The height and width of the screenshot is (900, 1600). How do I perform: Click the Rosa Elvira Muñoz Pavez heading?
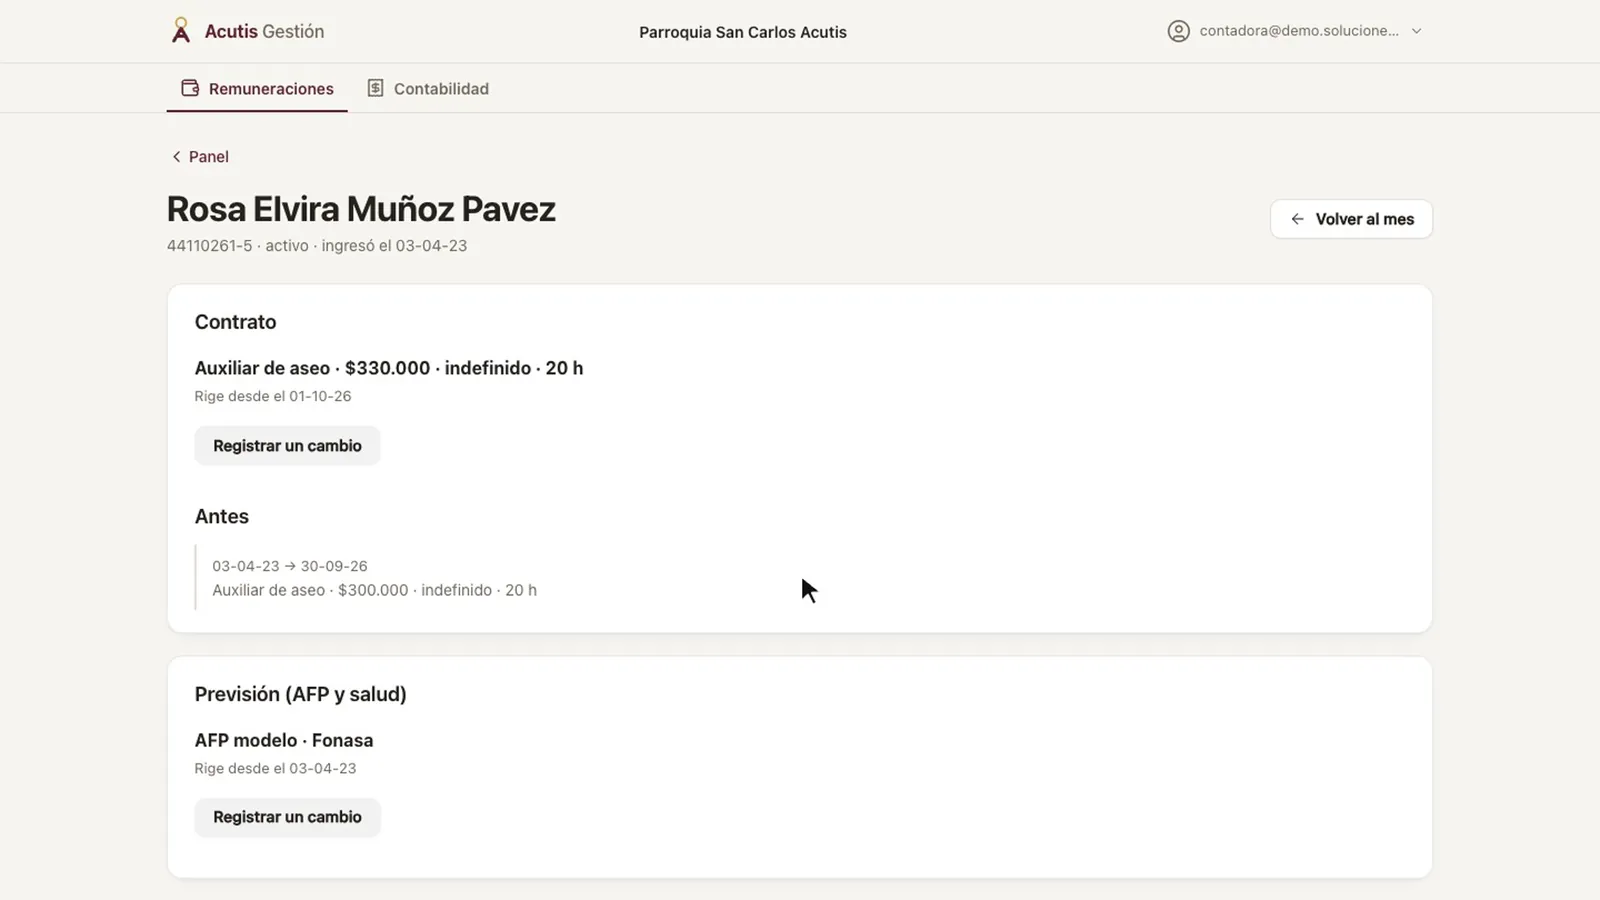tap(361, 209)
